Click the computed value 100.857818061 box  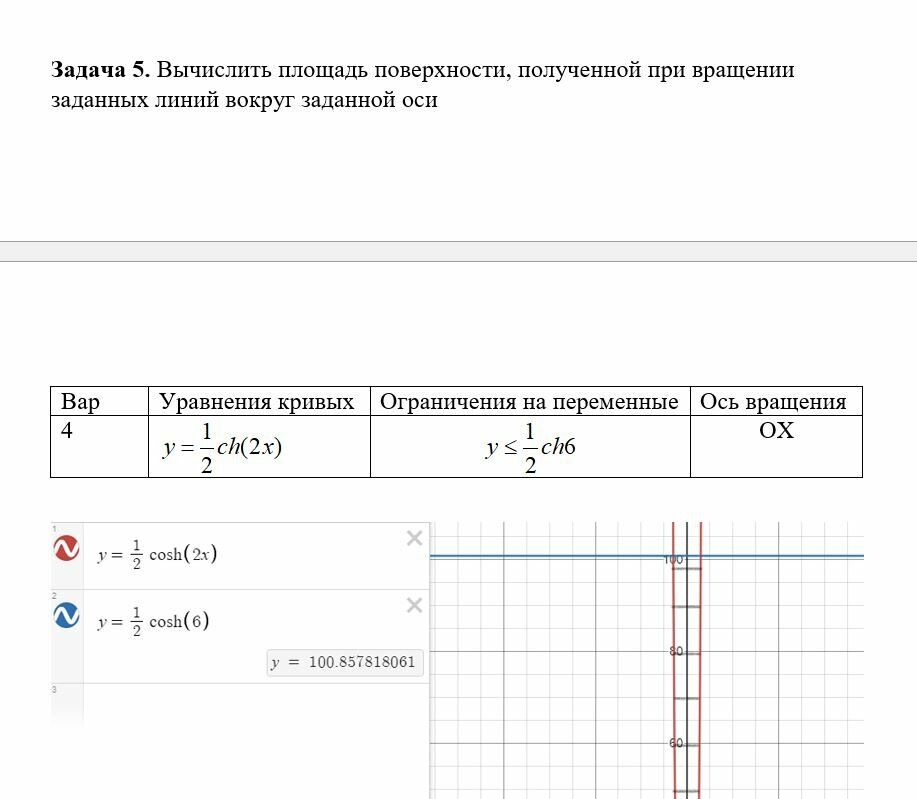coord(344,662)
